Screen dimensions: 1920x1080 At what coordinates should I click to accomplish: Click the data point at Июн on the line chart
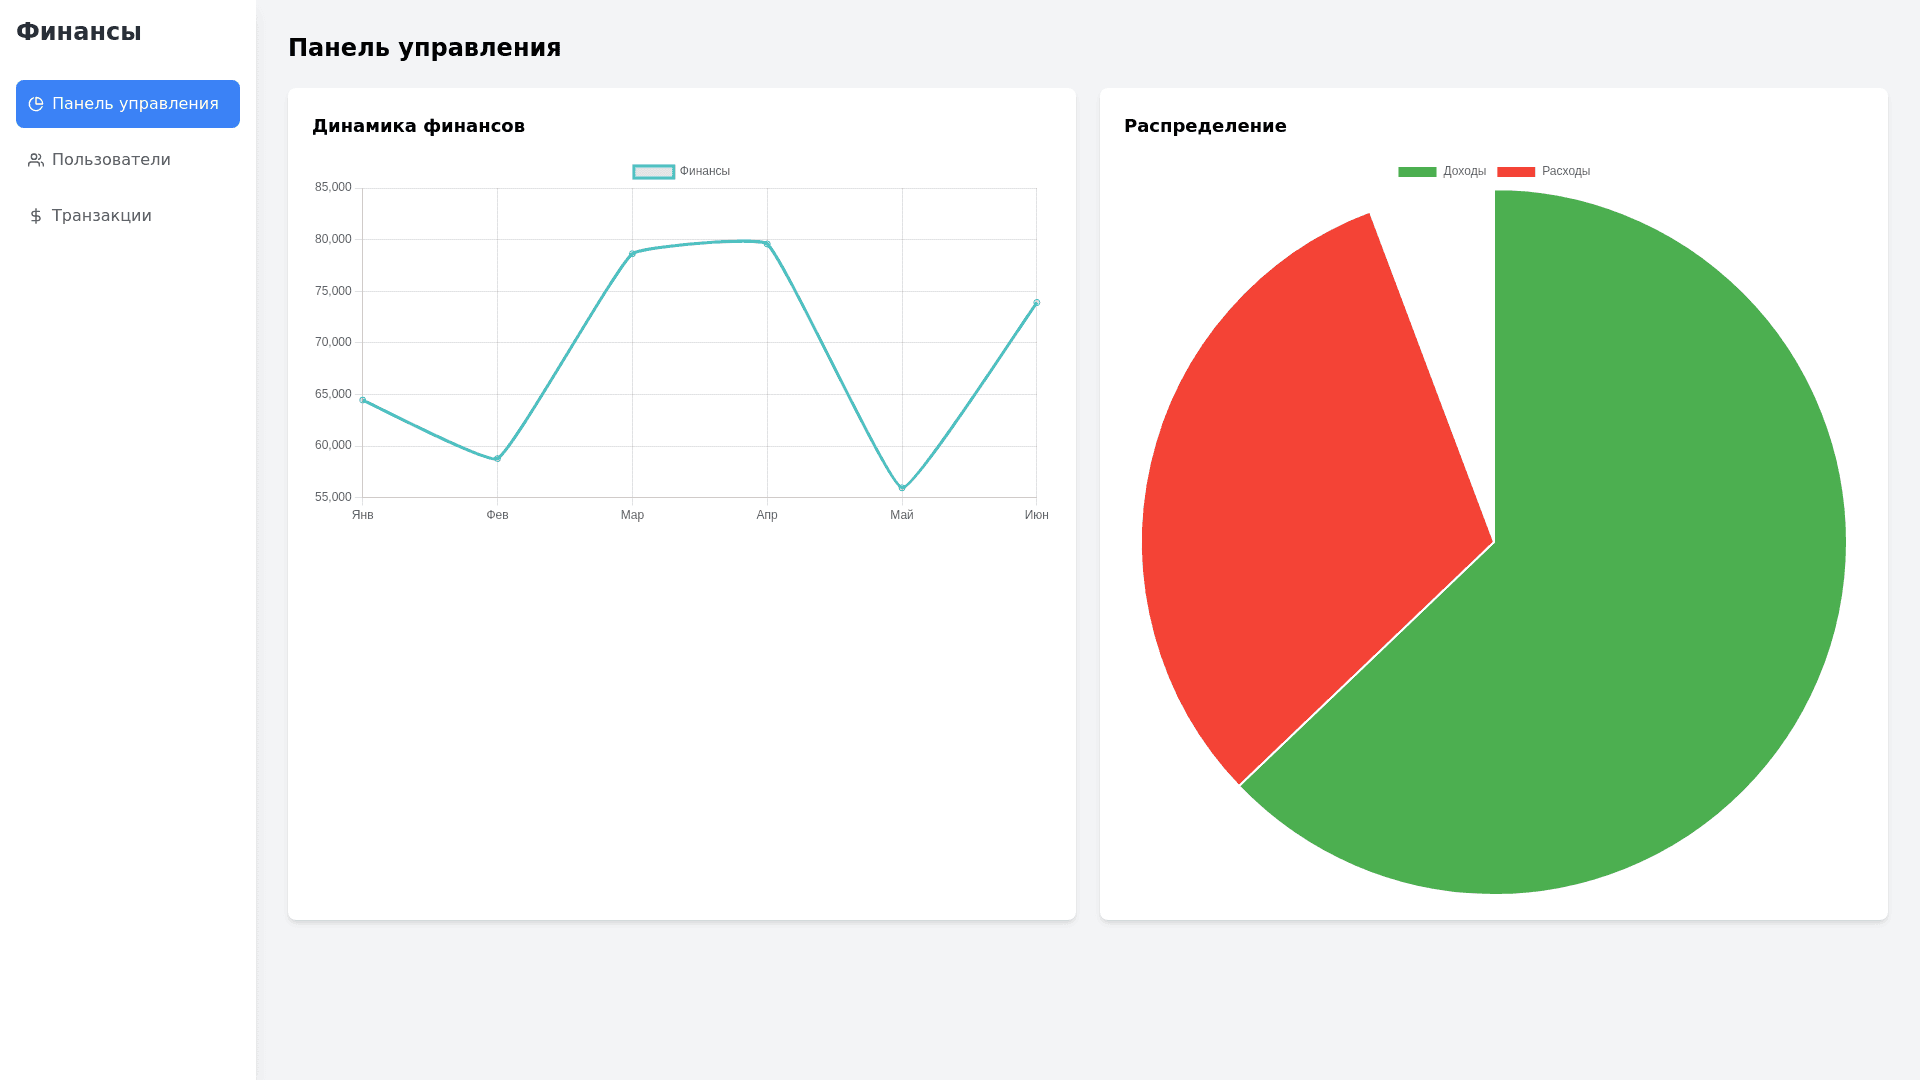1036,301
